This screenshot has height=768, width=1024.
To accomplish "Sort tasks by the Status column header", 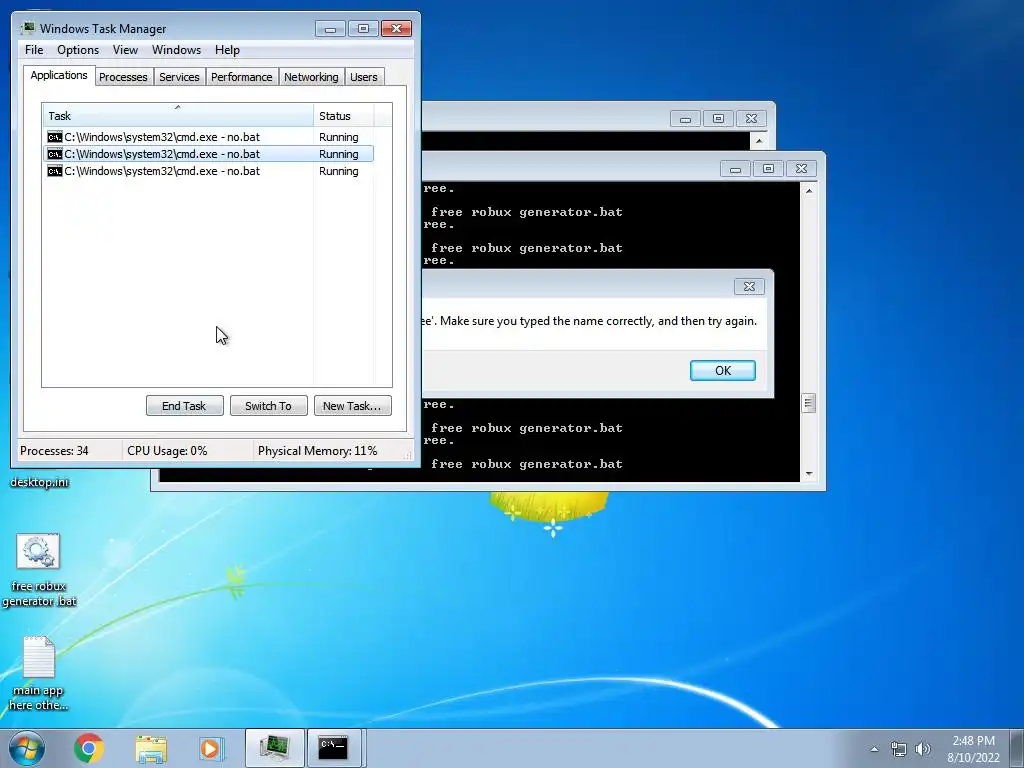I will tap(344, 116).
